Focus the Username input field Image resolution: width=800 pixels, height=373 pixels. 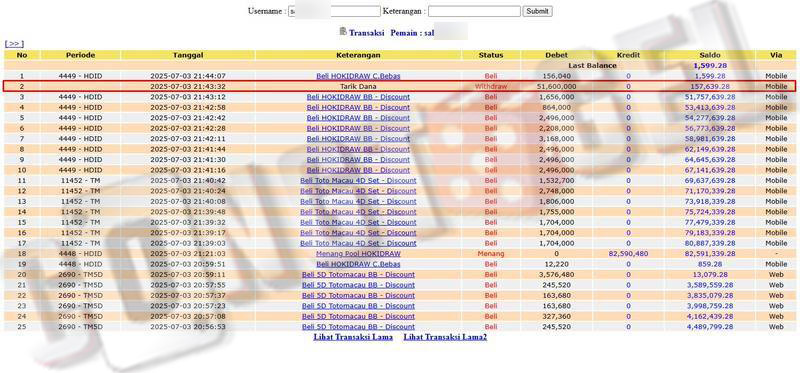tap(335, 11)
